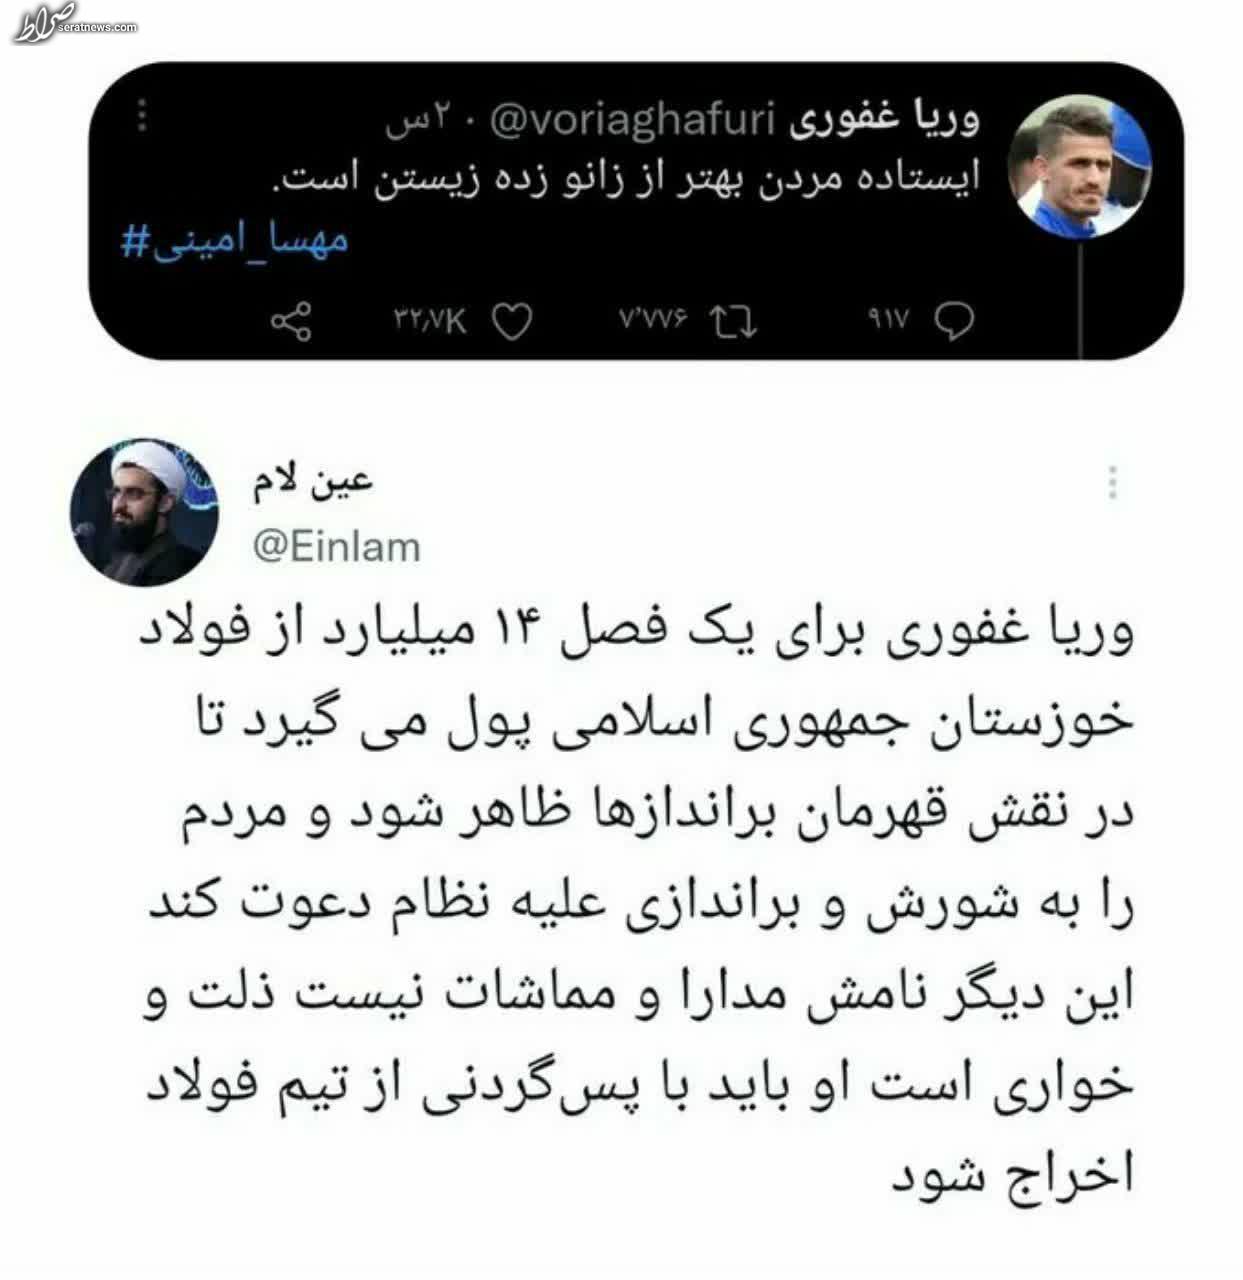The width and height of the screenshot is (1243, 1280).
Task: Open the three-dot menu on the dark tweet
Action: click(x=143, y=116)
